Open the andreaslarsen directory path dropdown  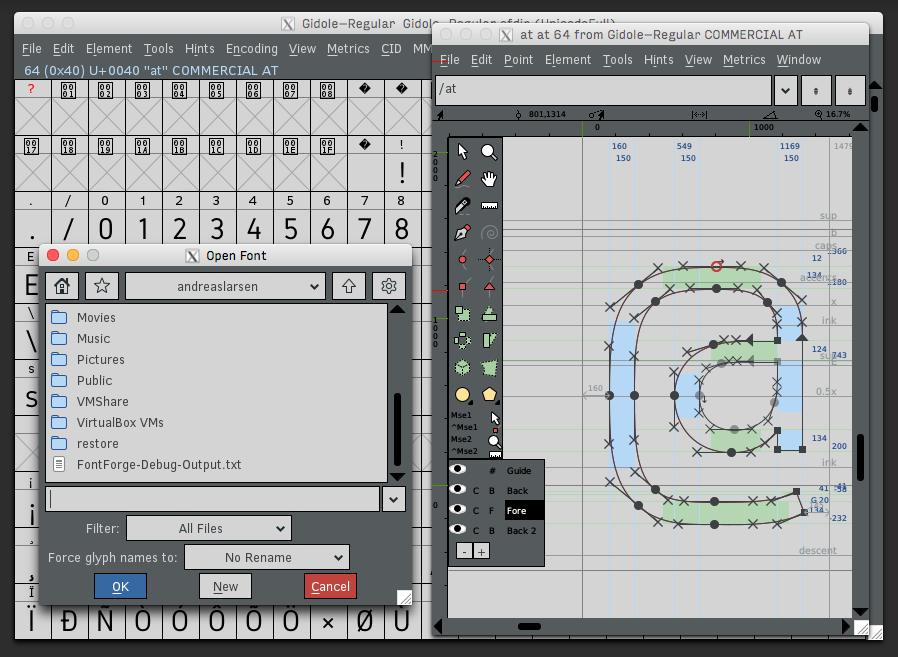pos(225,286)
